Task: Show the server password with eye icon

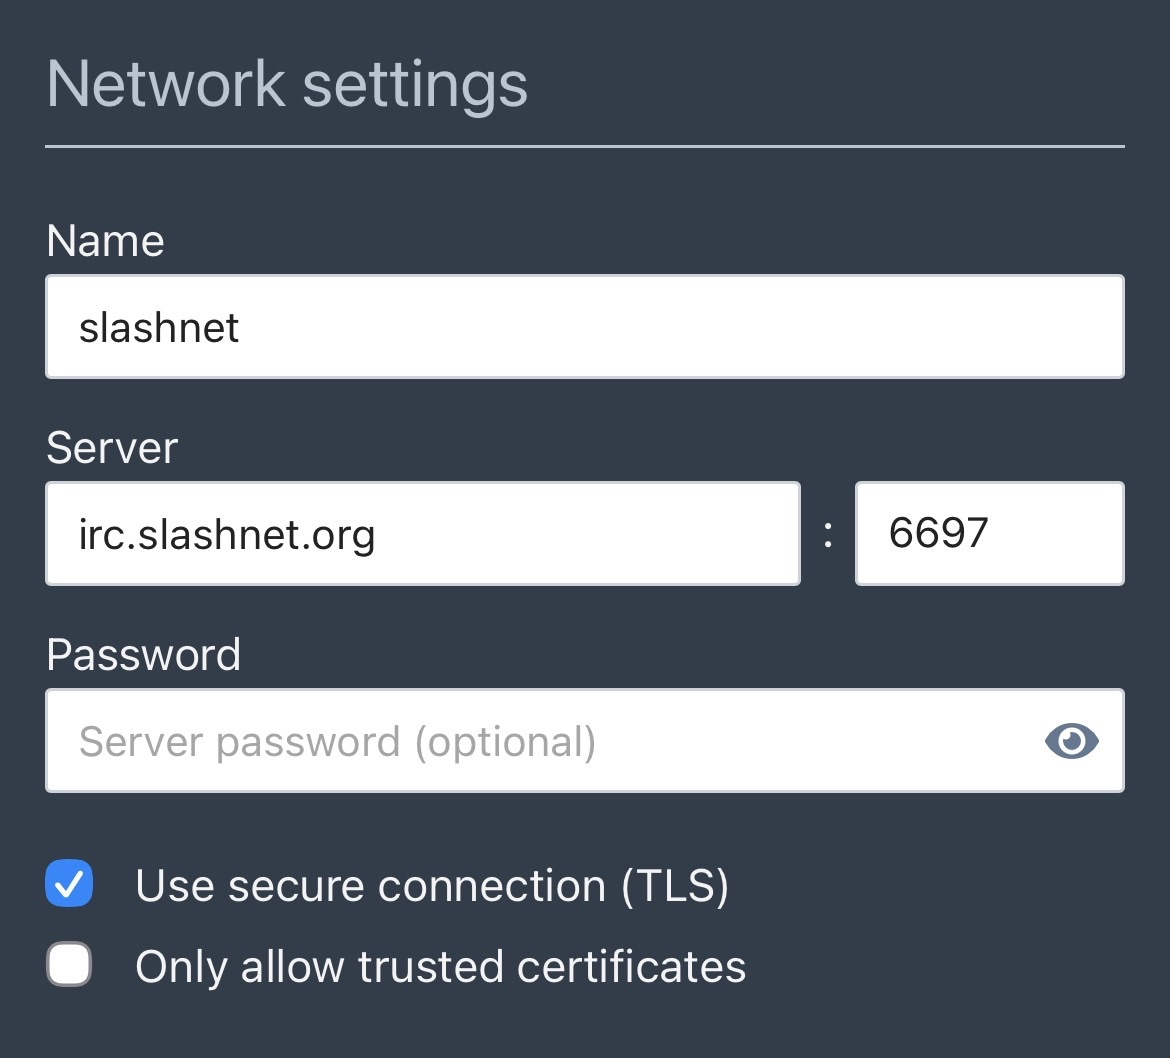Action: [1071, 741]
